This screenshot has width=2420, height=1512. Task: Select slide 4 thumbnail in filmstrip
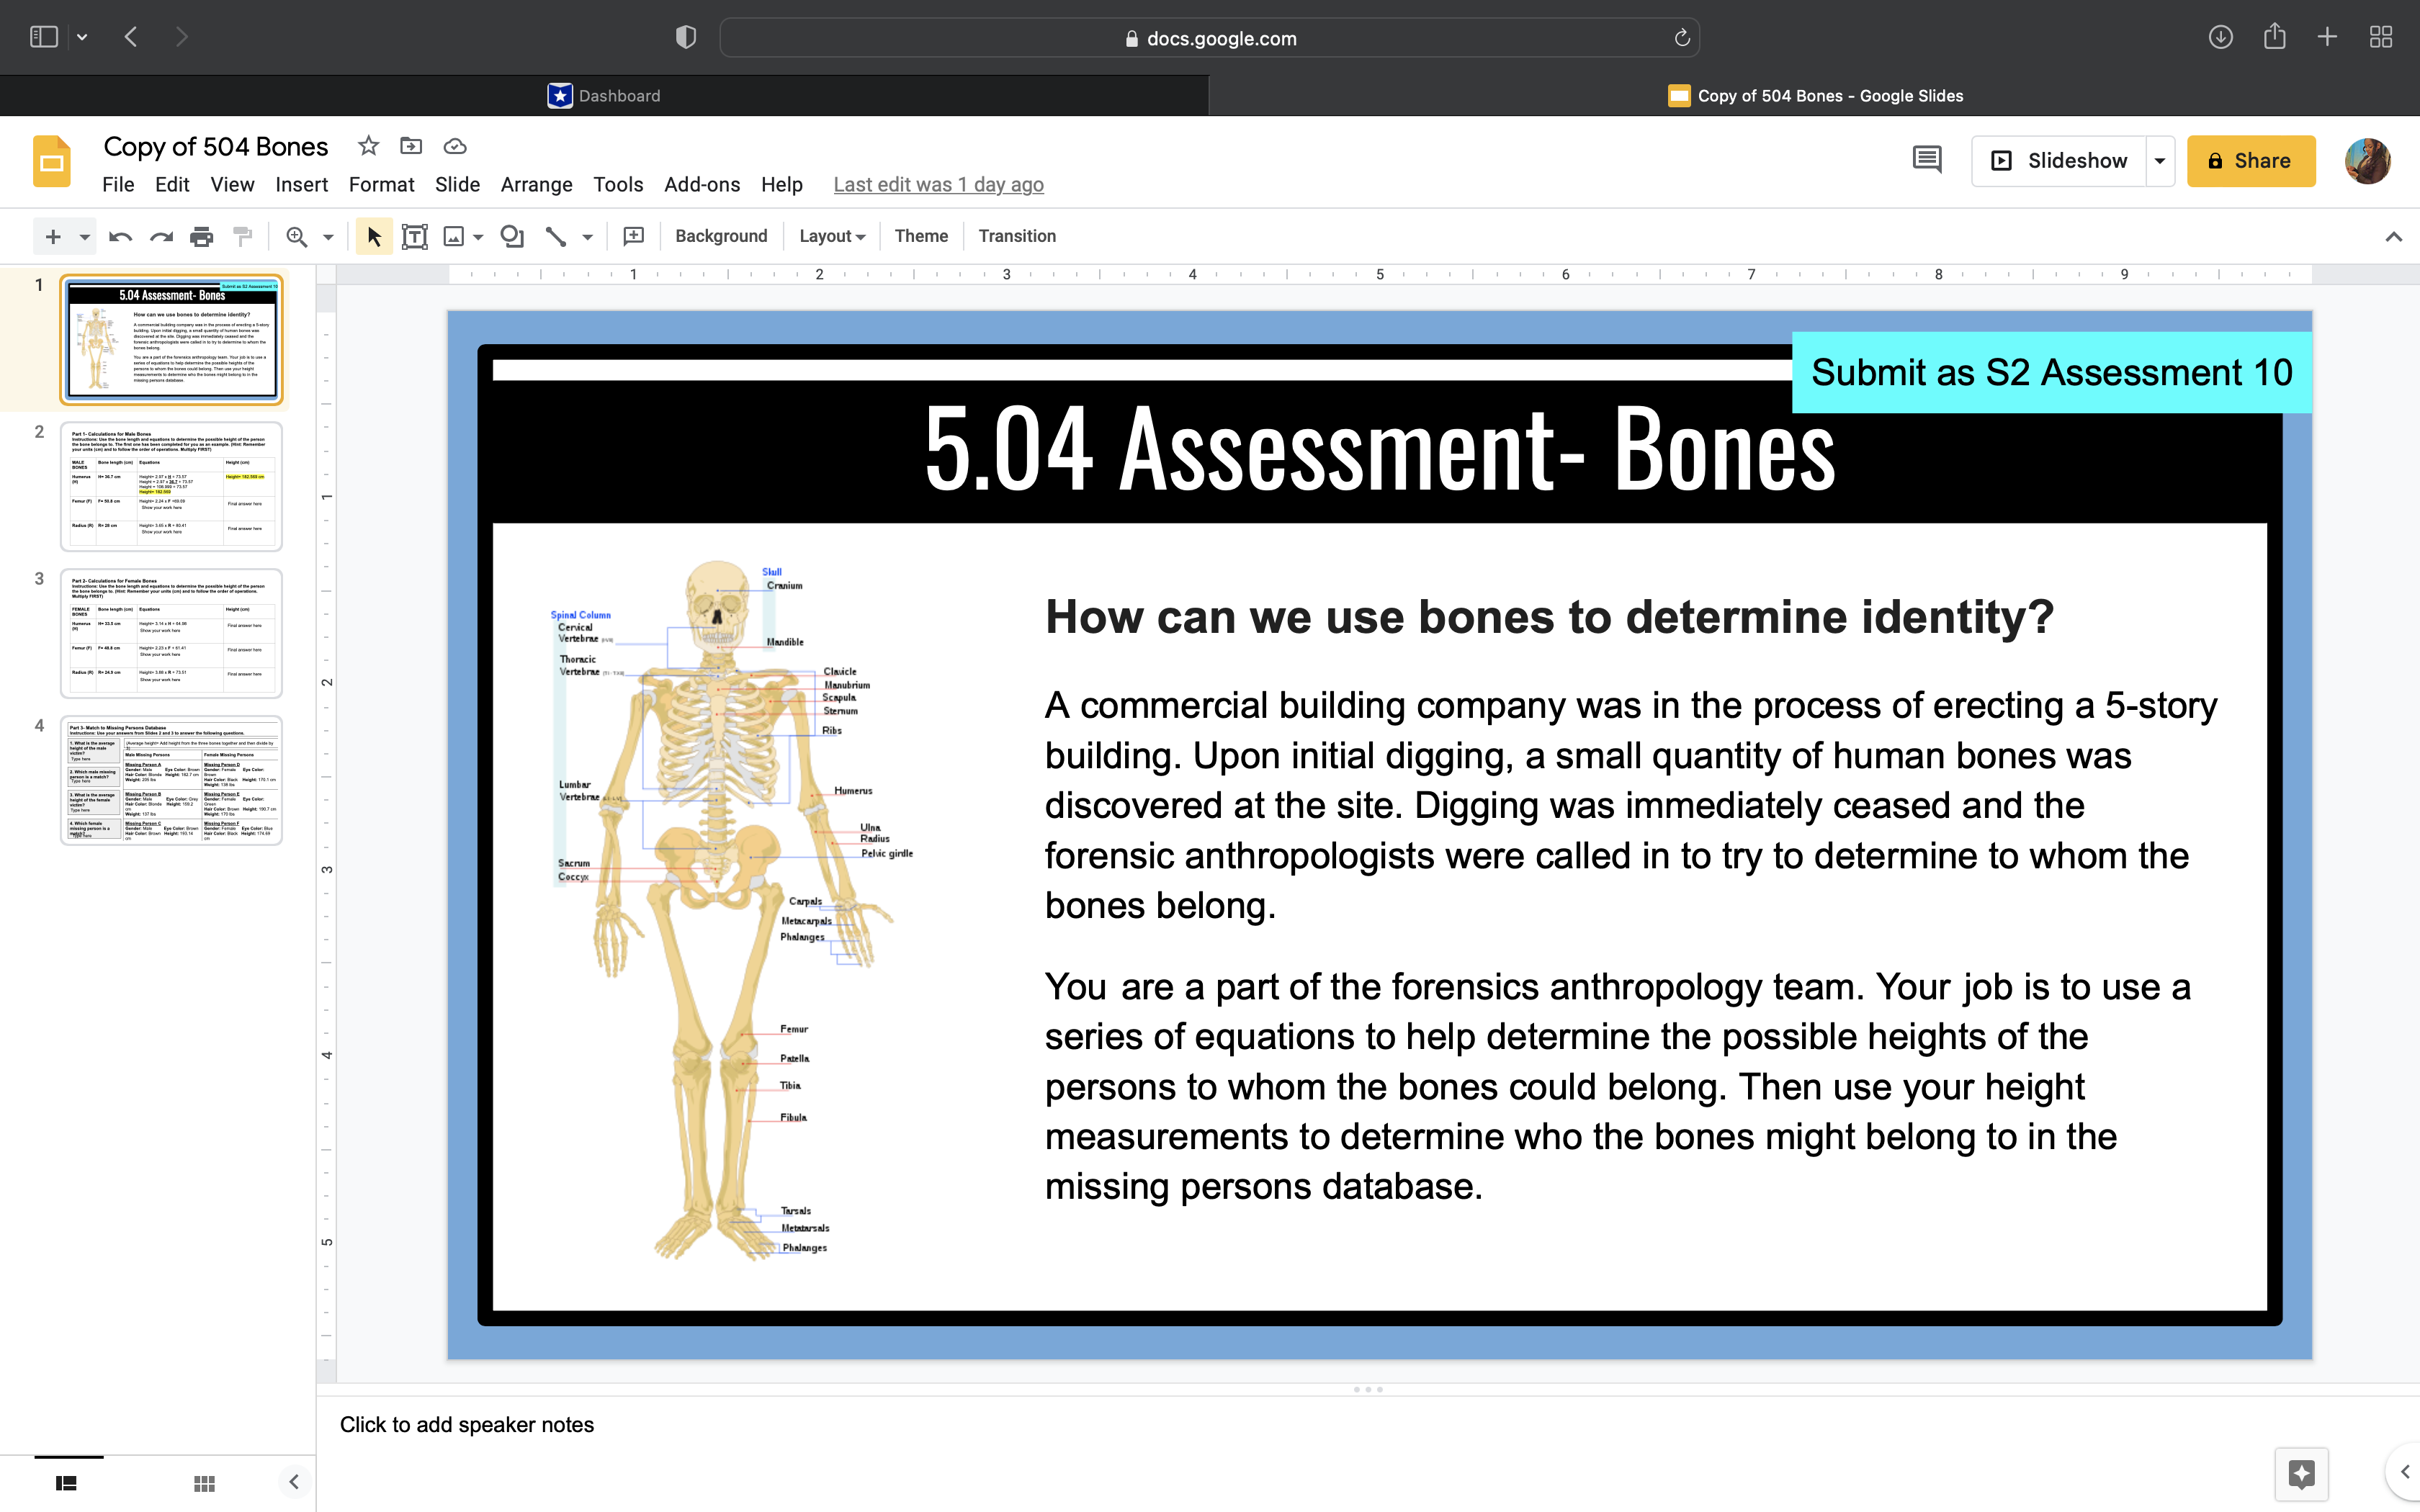pos(171,780)
